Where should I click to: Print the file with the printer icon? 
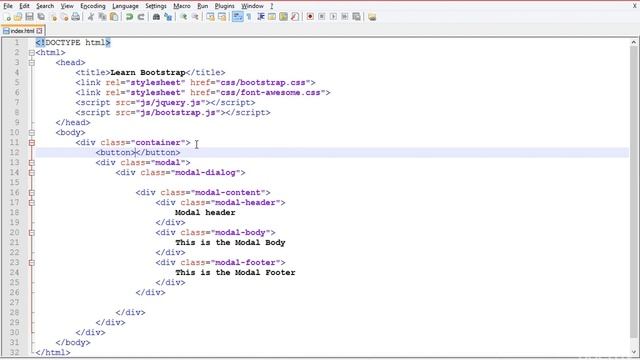tap(76, 17)
